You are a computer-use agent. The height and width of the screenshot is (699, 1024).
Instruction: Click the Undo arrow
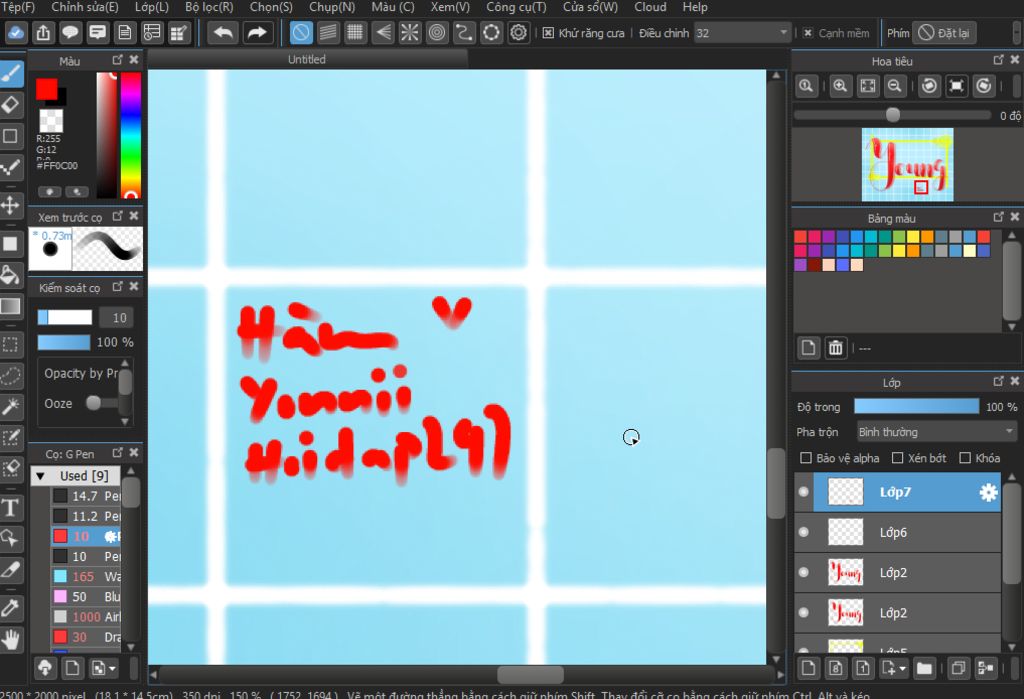(x=223, y=32)
